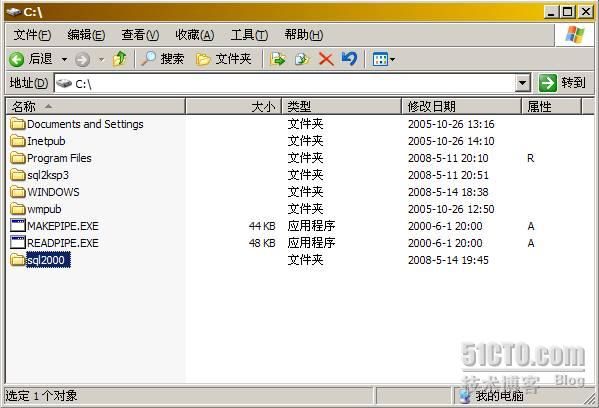Screen dimensions: 599x408
Task: Sort by Type (类型) column header
Action: pyautogui.click(x=342, y=106)
